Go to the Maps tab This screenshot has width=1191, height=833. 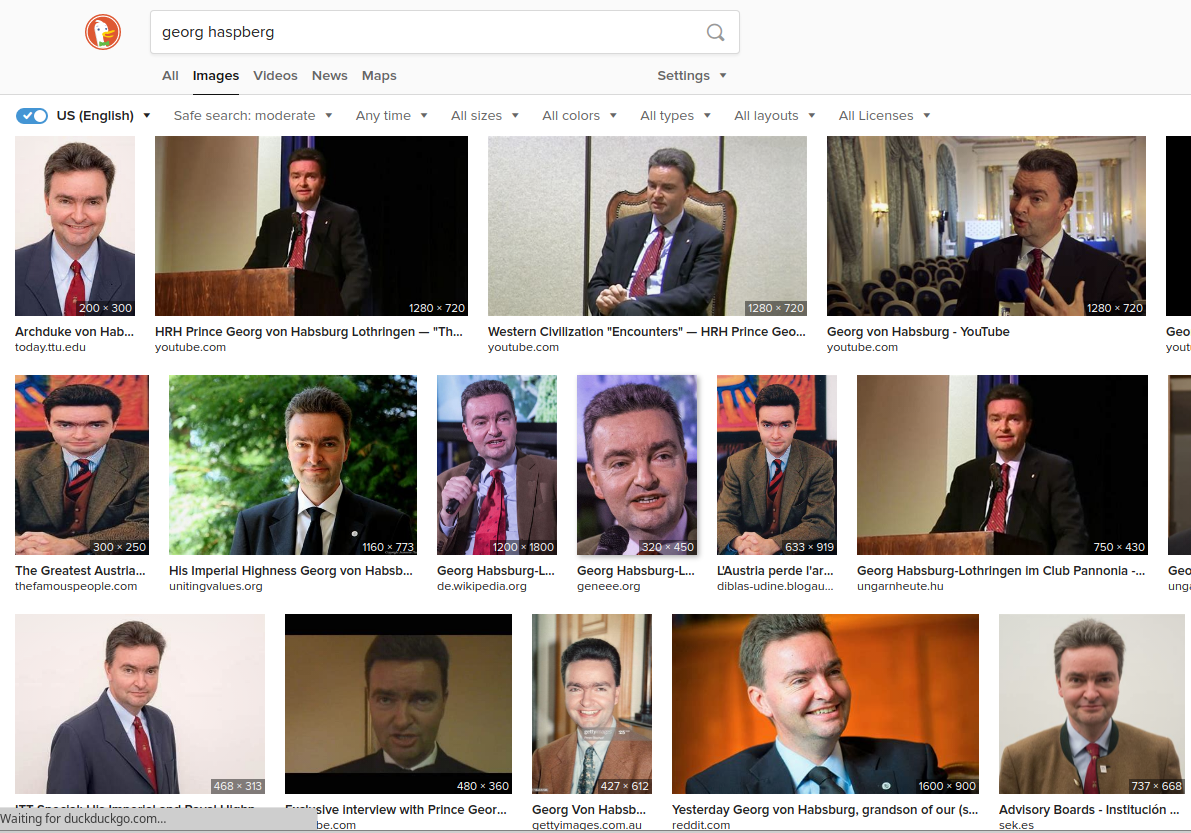(379, 75)
